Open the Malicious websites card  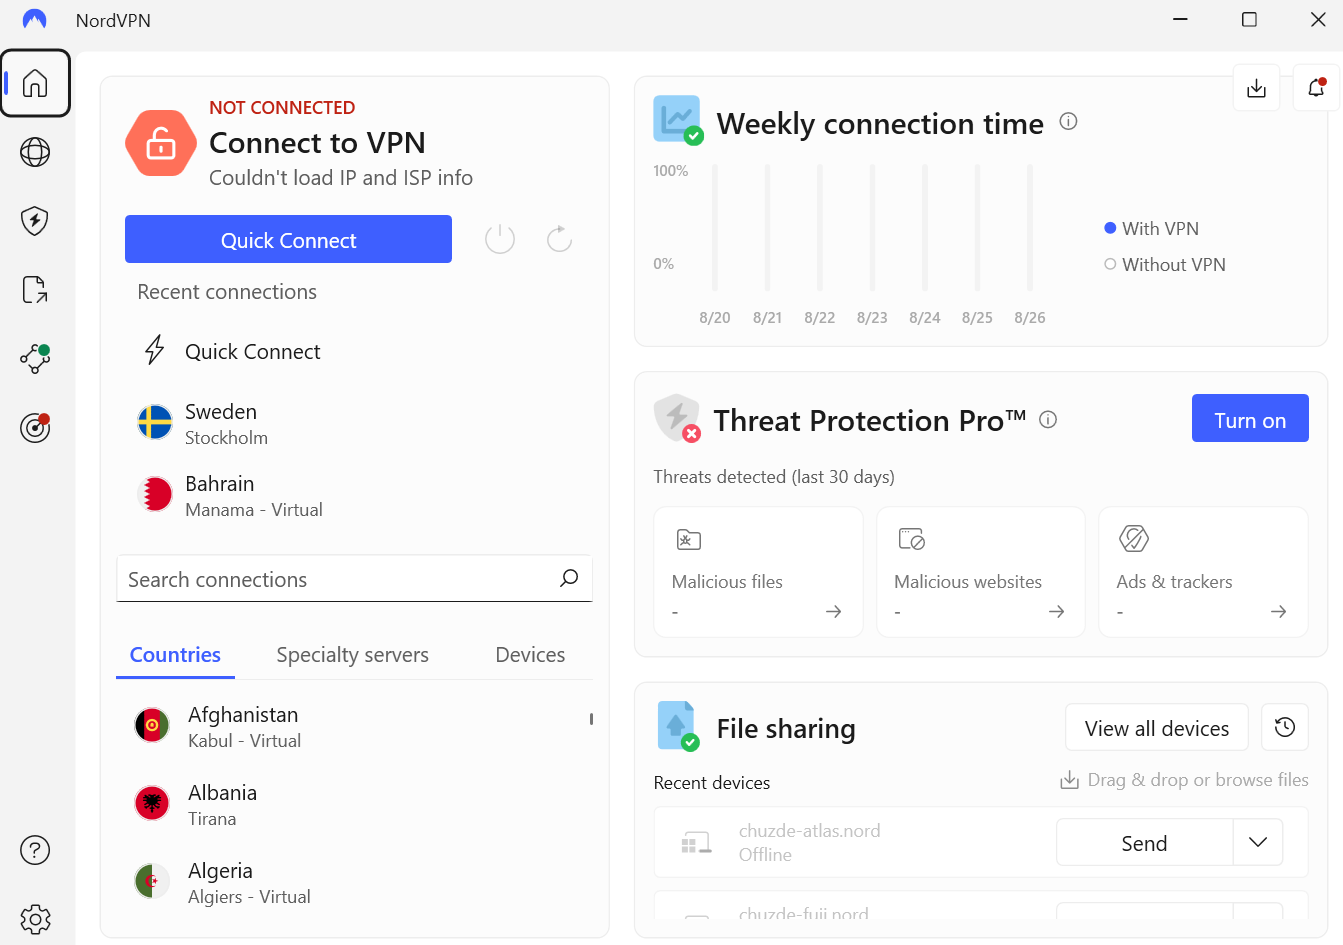click(x=981, y=572)
